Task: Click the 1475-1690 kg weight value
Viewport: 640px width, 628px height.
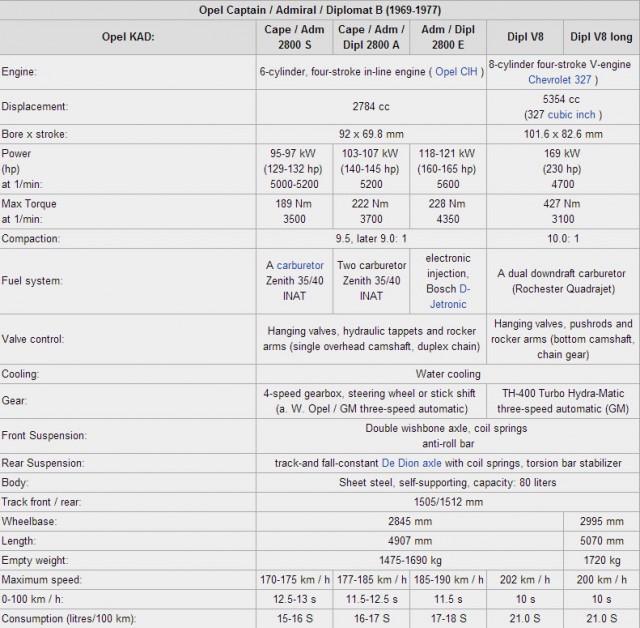Action: click(x=410, y=560)
